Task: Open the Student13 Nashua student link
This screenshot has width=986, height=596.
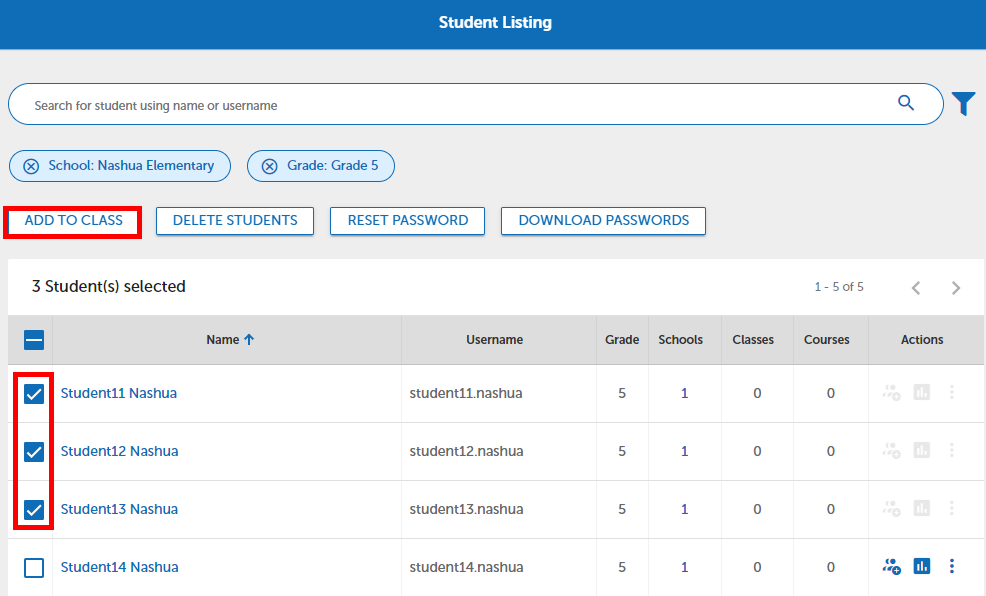Action: click(119, 509)
